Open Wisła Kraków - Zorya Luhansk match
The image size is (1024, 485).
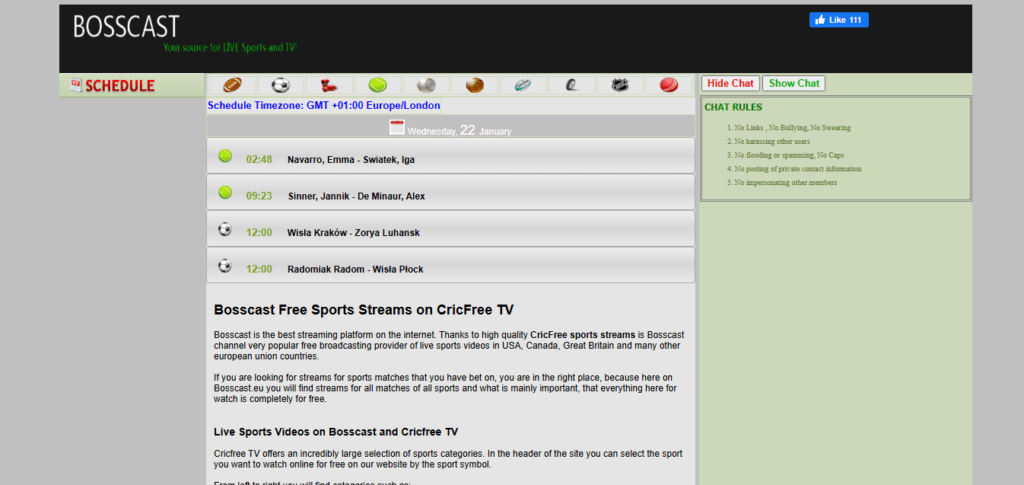coord(353,233)
